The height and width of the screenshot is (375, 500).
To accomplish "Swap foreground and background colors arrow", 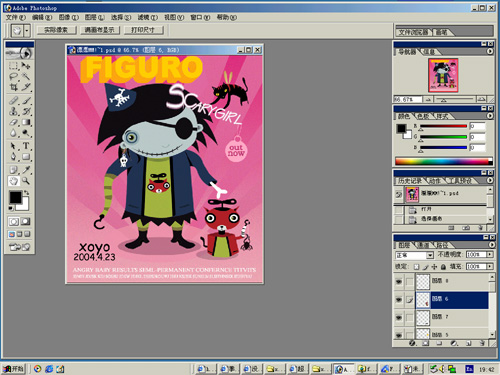I will tap(26, 193).
